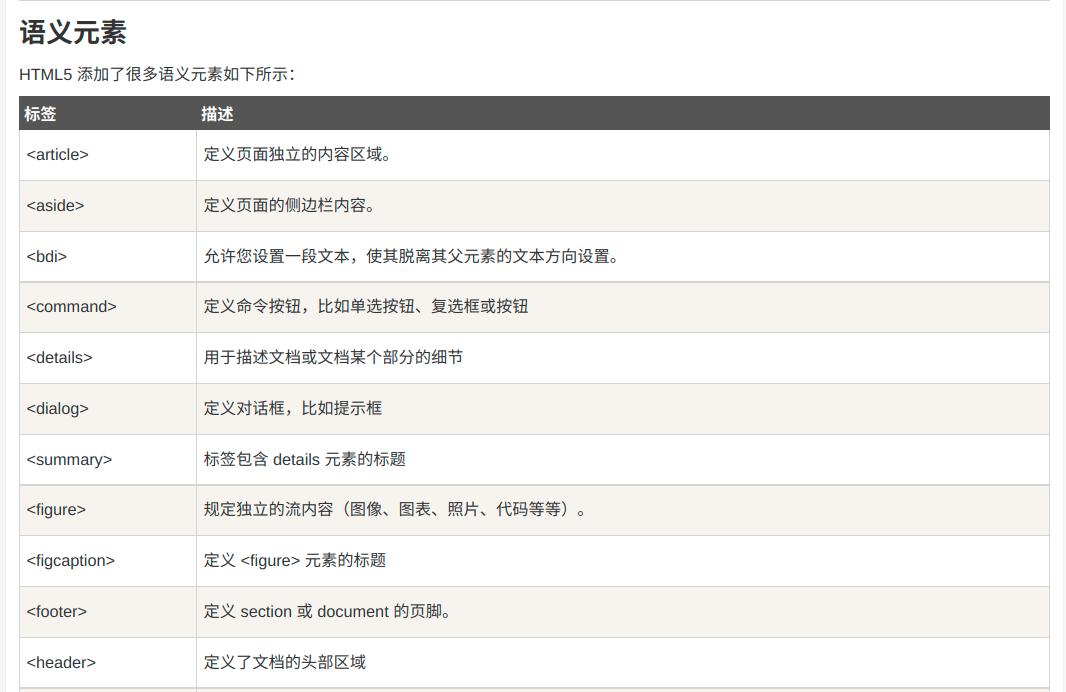Click the description starting '规定独立的流内容'

(x=394, y=509)
